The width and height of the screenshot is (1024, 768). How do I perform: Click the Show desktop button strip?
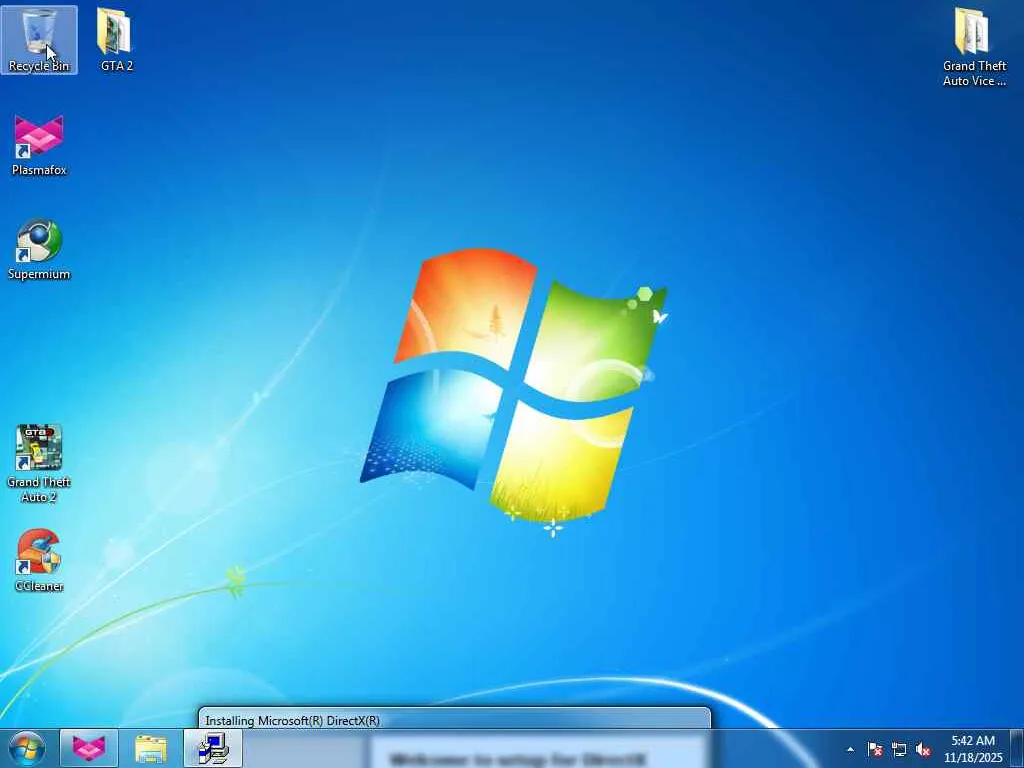pyautogui.click(x=1017, y=749)
